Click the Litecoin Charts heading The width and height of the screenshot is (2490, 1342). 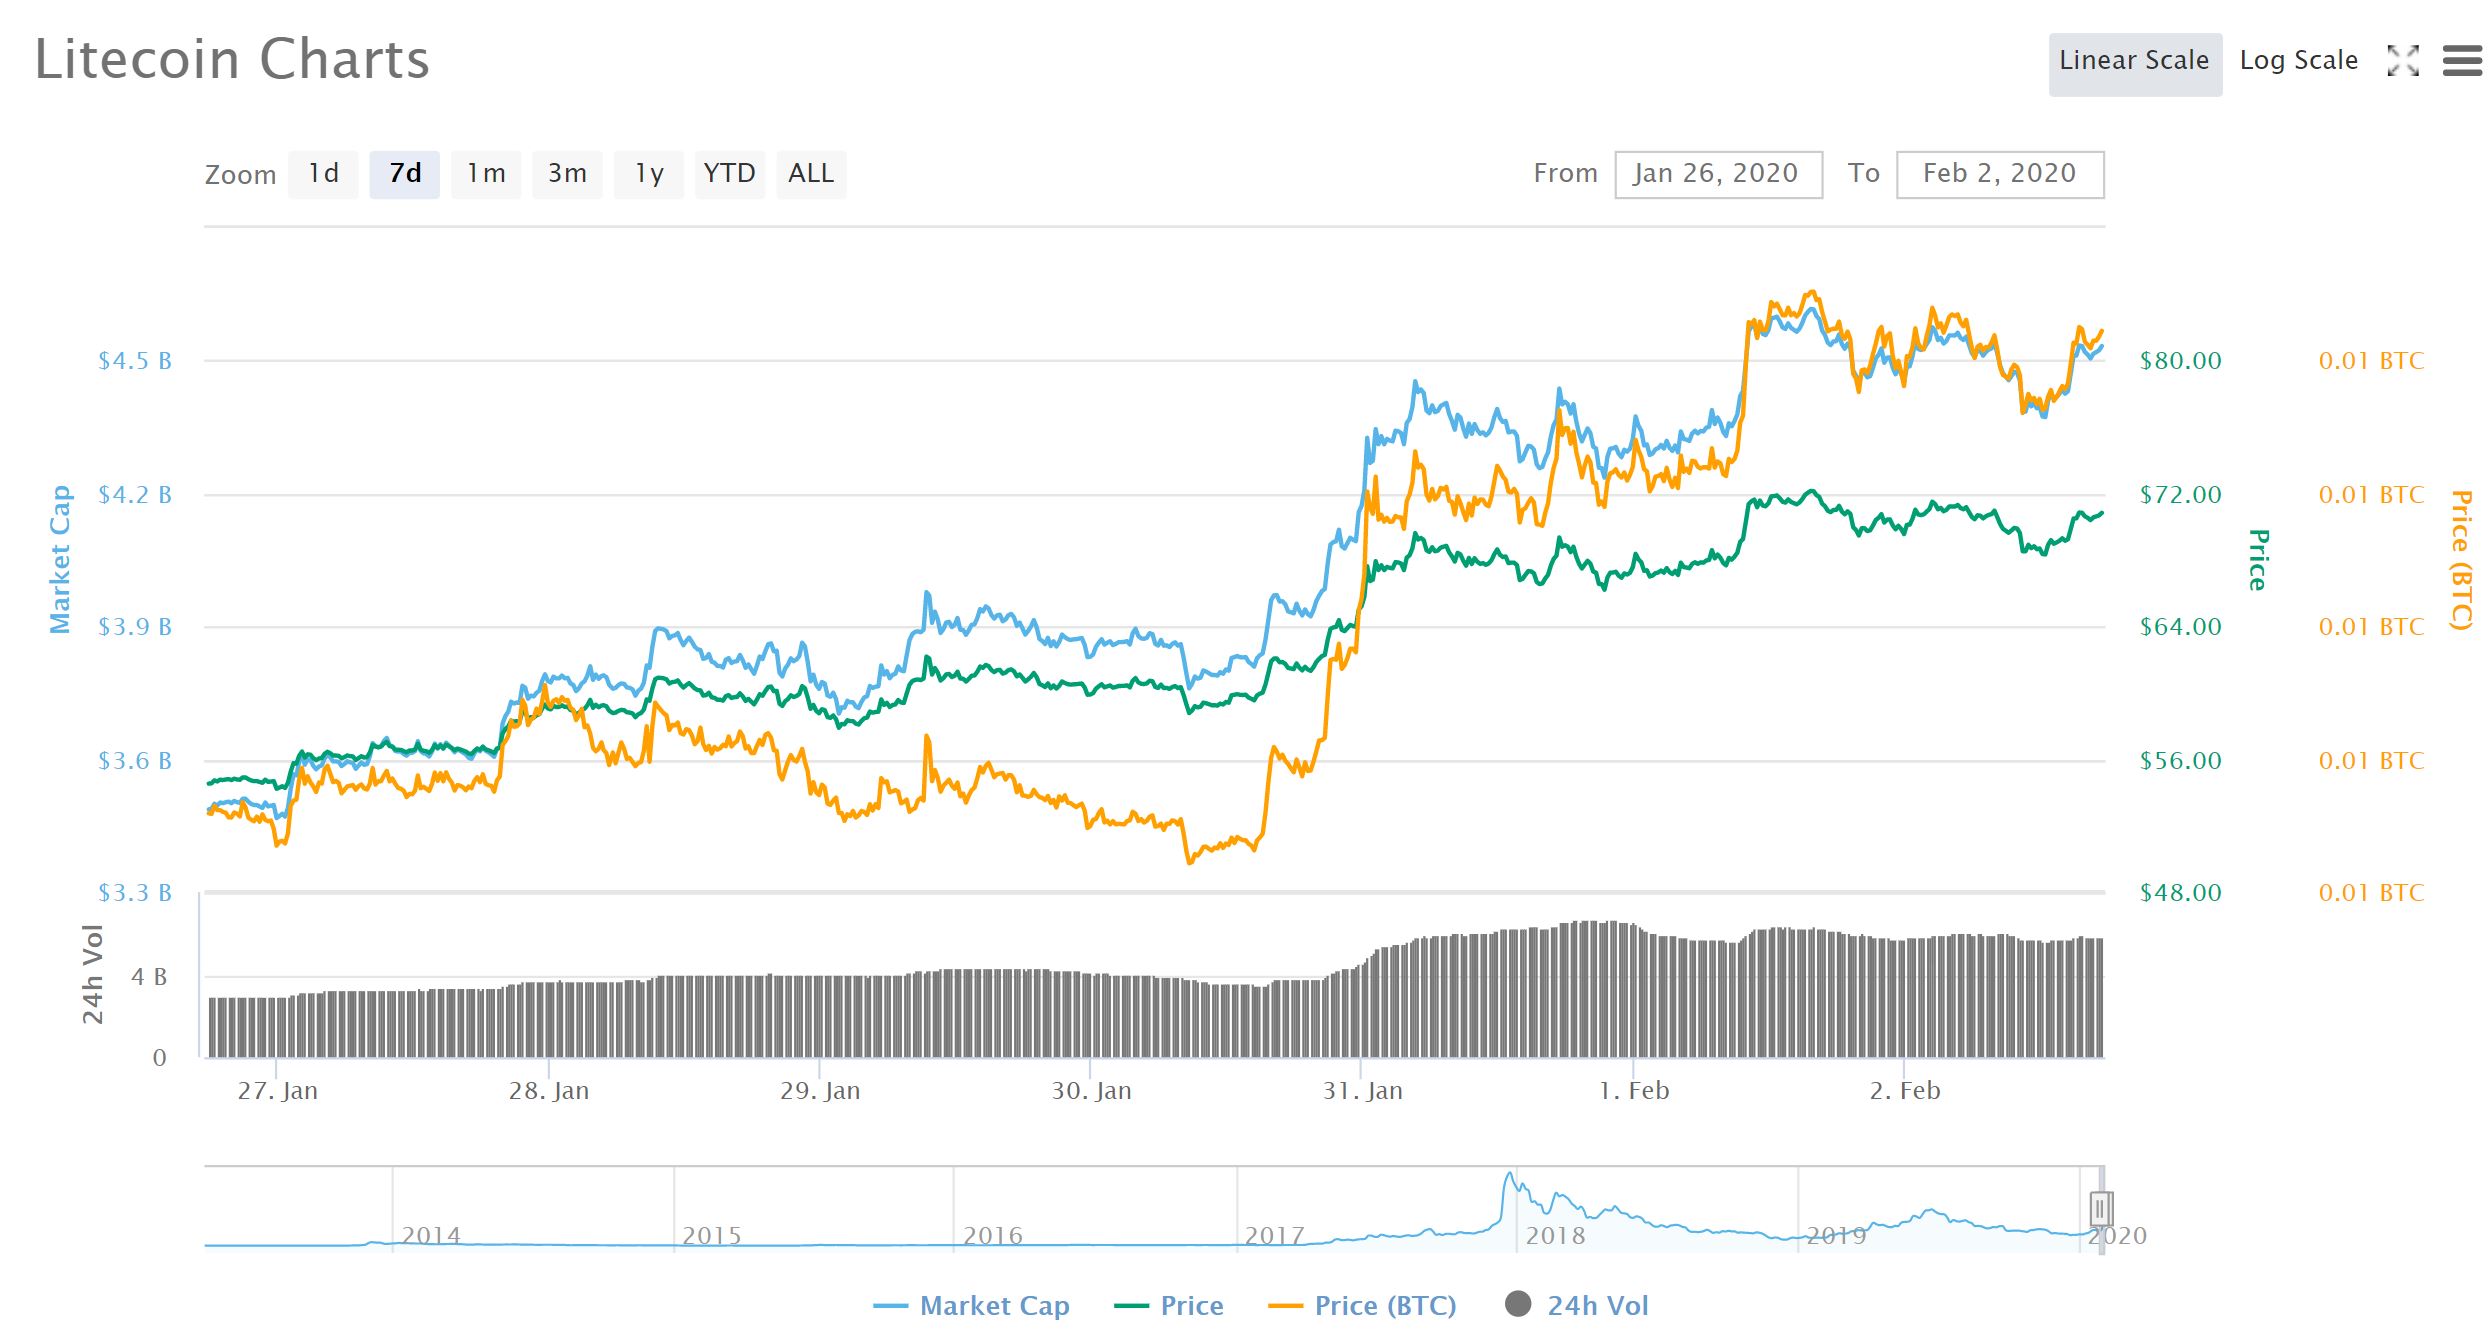click(232, 59)
